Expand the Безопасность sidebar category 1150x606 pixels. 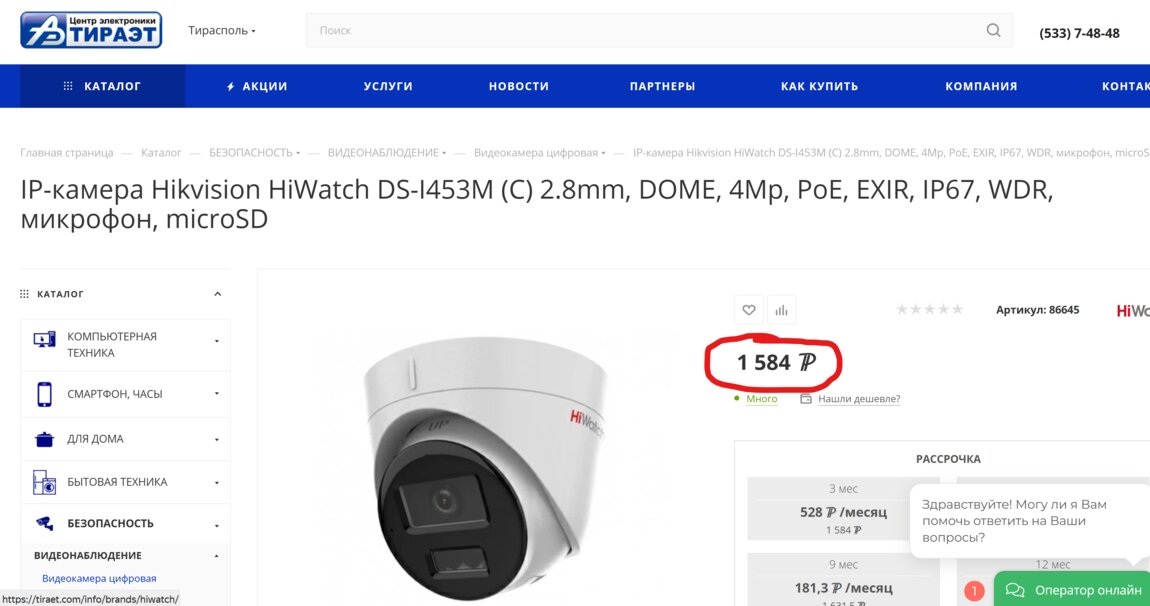pos(216,524)
